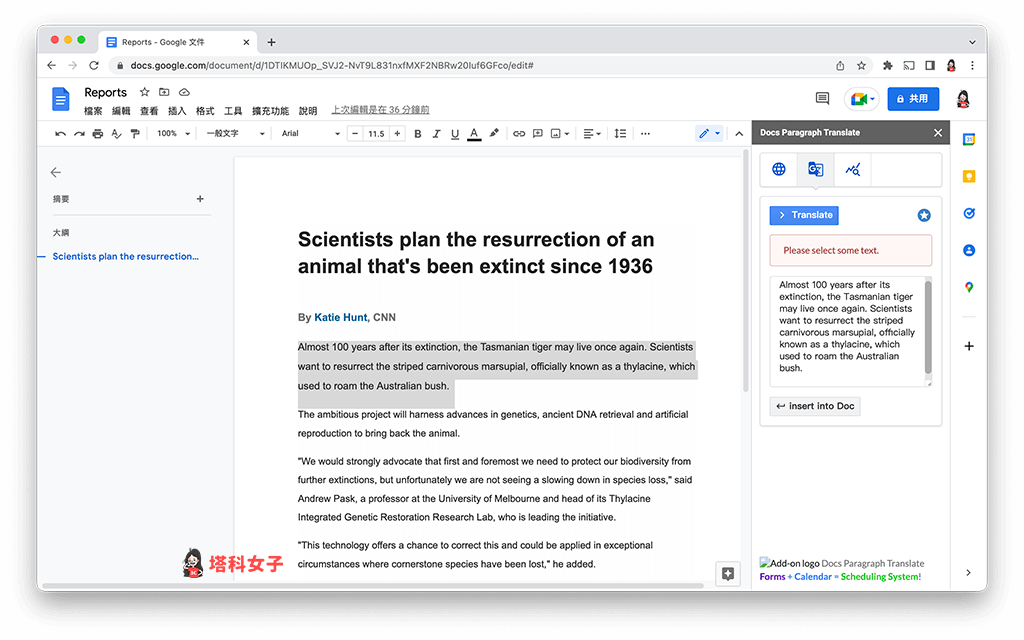Screen dimensions: 1024x640
Task: Click the add-on text box scrollbar
Action: pos(928,328)
